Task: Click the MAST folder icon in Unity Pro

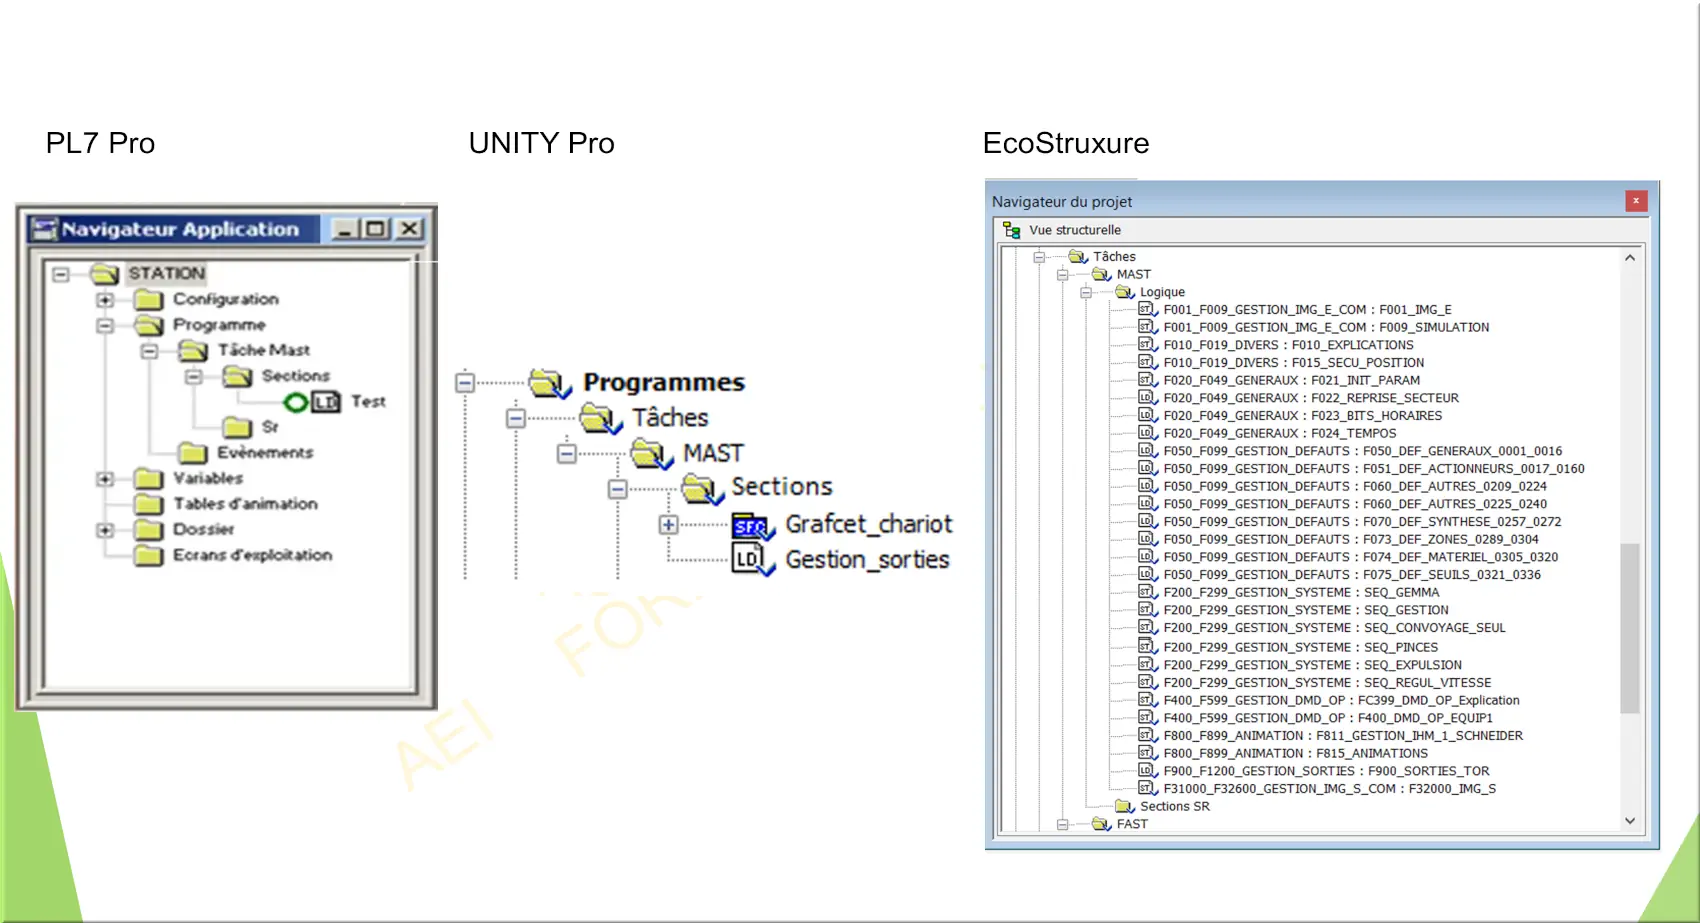Action: coord(651,454)
